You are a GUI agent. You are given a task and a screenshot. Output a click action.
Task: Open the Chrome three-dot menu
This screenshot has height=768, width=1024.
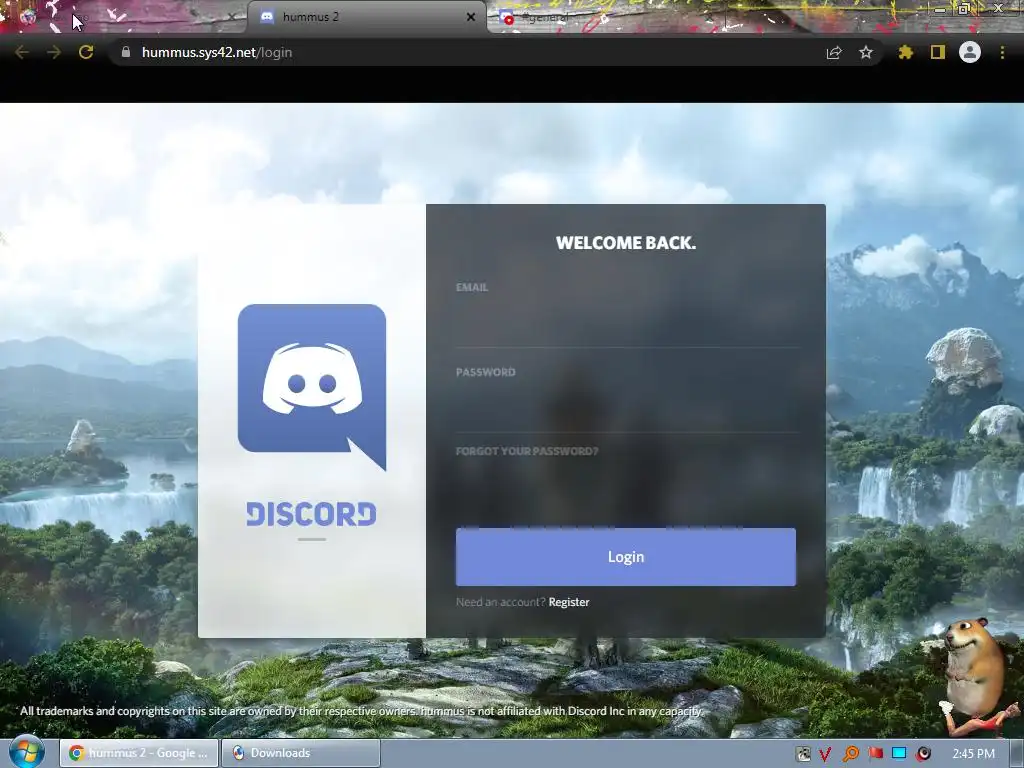pos(1002,52)
